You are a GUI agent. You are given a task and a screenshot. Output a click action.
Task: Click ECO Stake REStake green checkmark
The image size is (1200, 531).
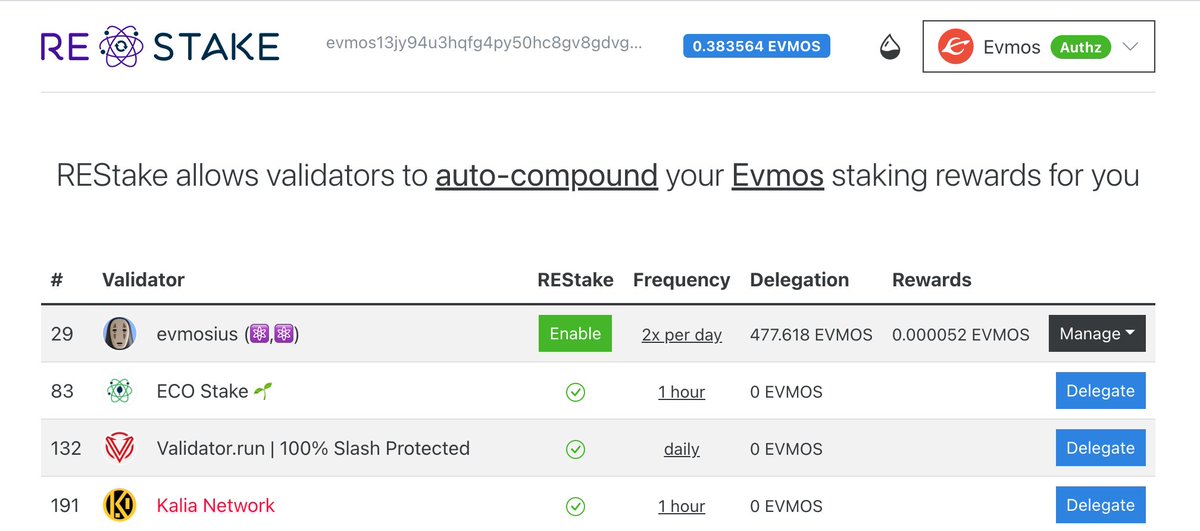(575, 392)
